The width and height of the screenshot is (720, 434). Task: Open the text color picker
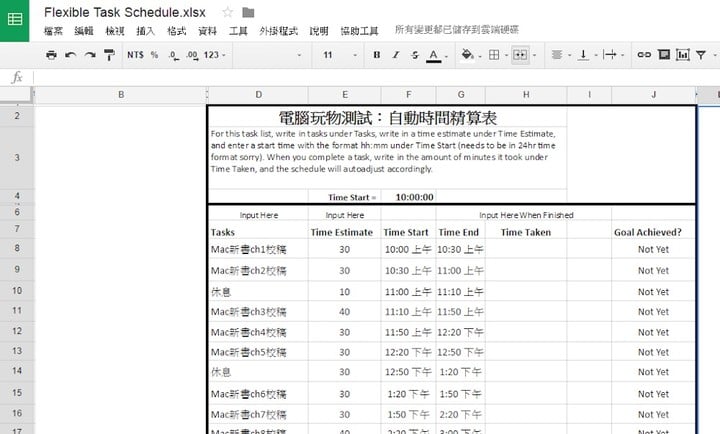click(433, 56)
